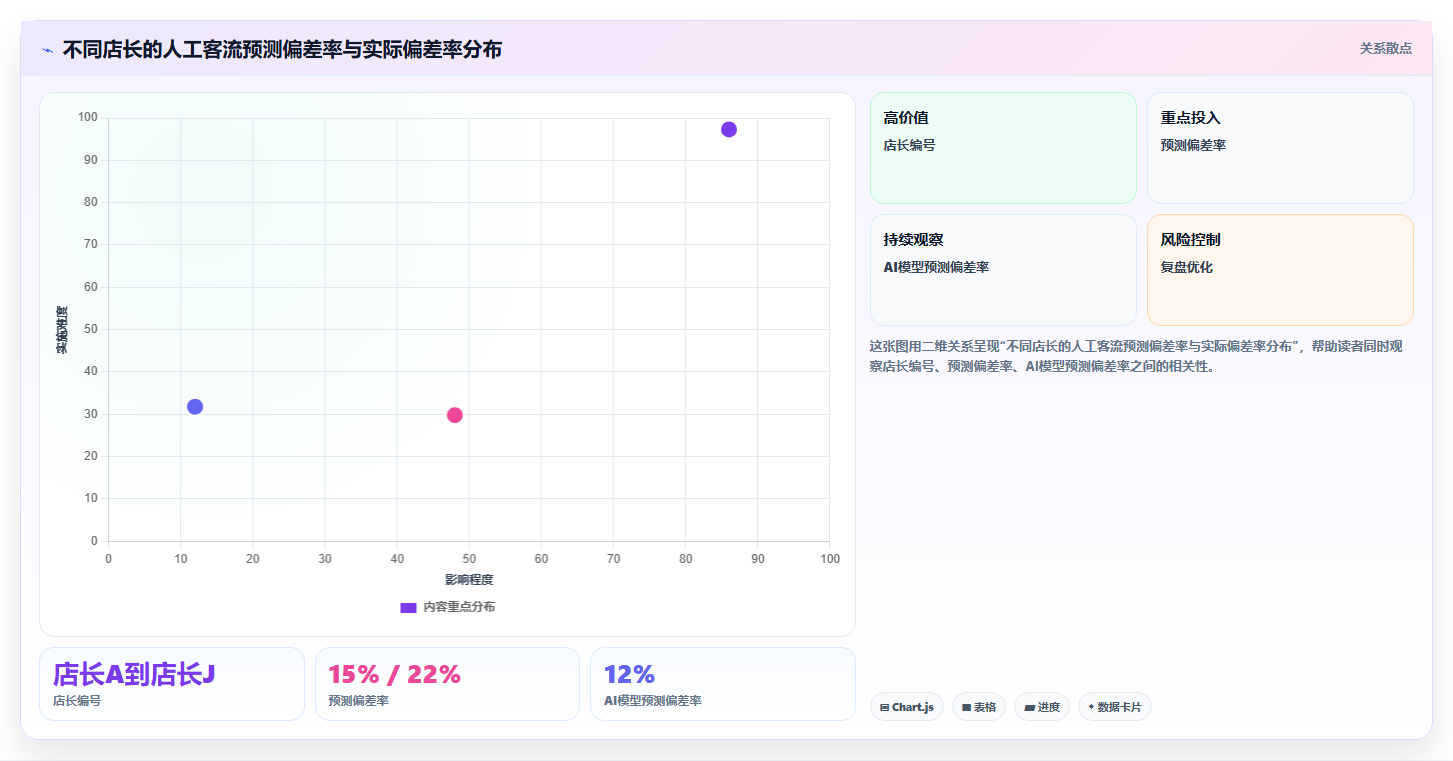Click the blue scatter point near value 30
The image size is (1453, 761).
(195, 406)
